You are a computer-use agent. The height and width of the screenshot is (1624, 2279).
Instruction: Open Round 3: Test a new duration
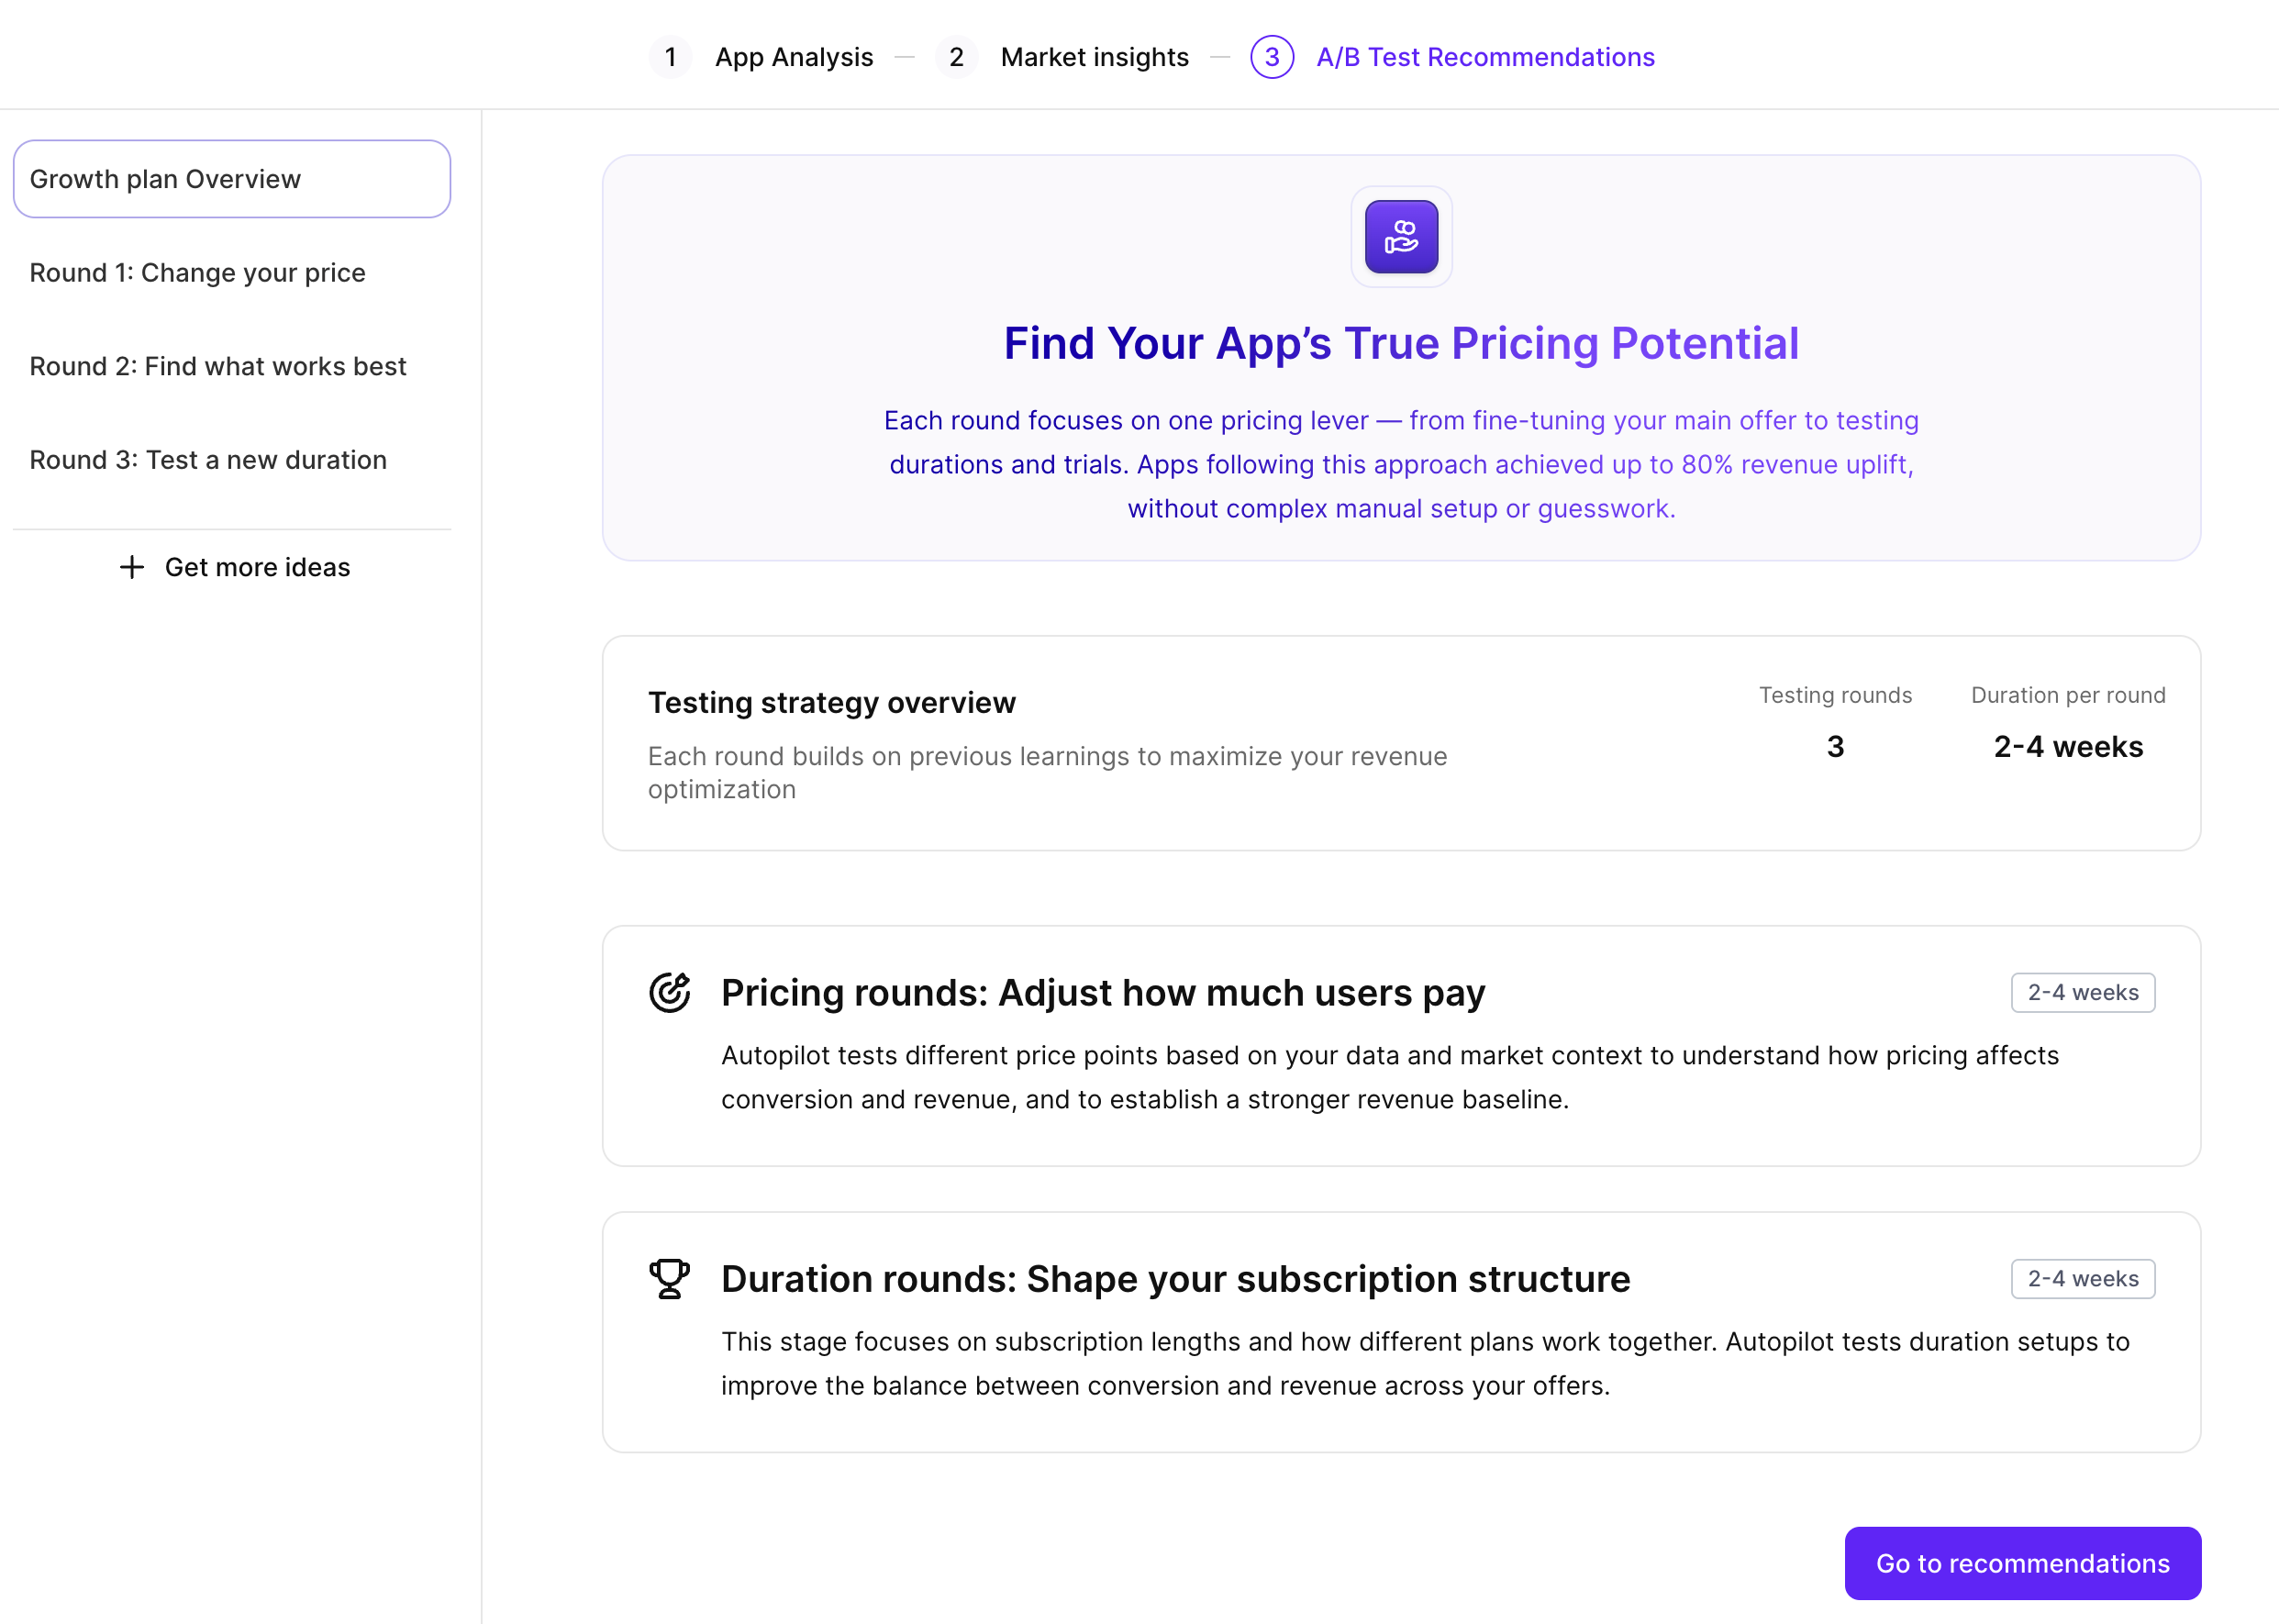[207, 459]
